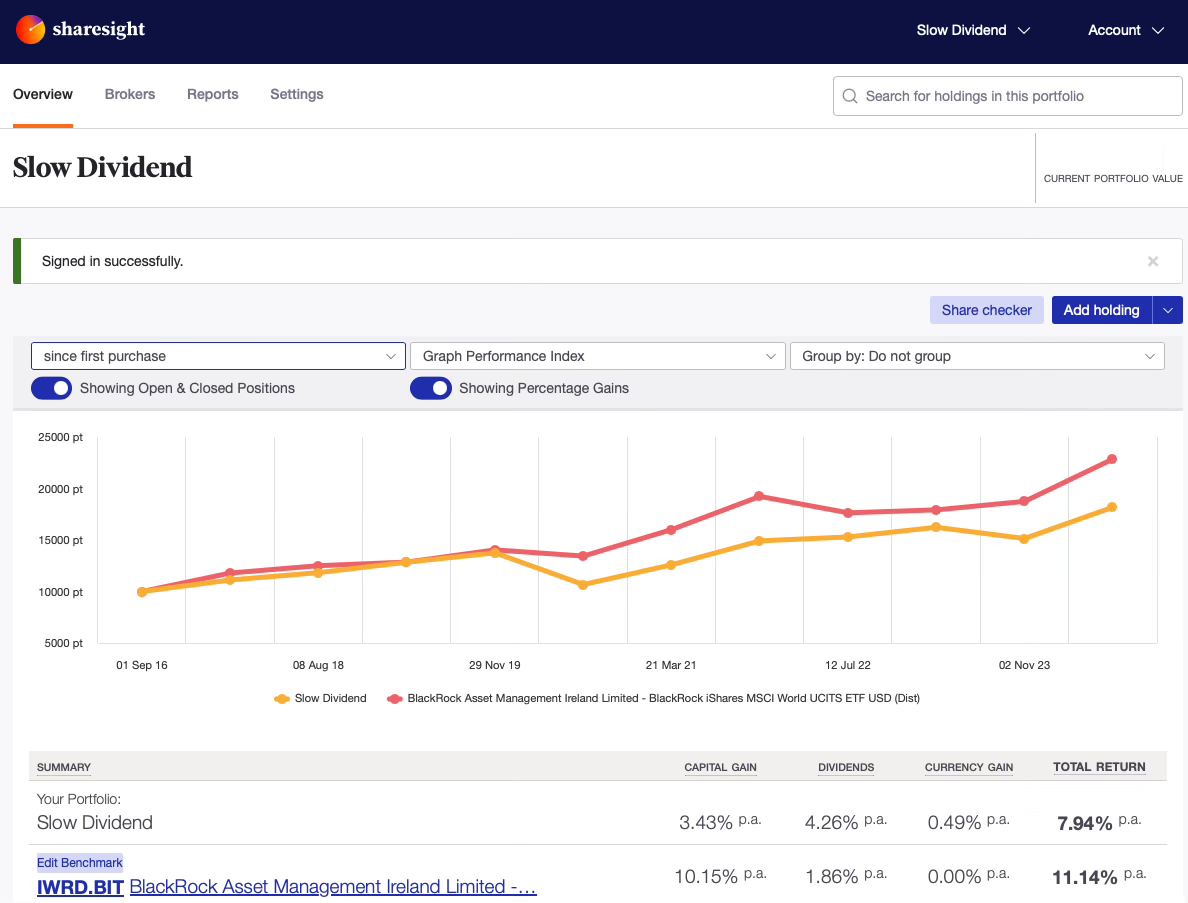Click the 10.15% benchmark capital gain
The image size is (1188, 903).
[706, 876]
